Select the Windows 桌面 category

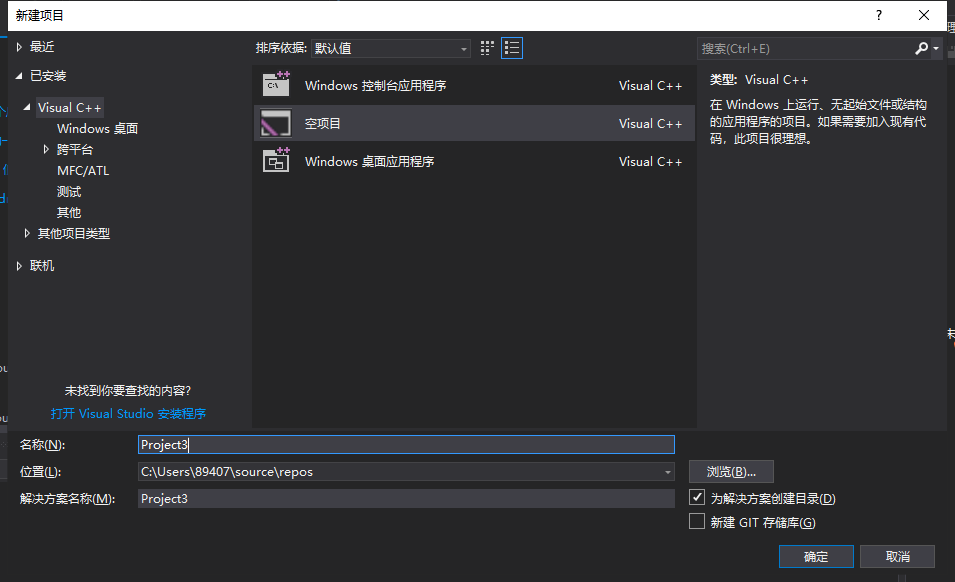click(97, 128)
